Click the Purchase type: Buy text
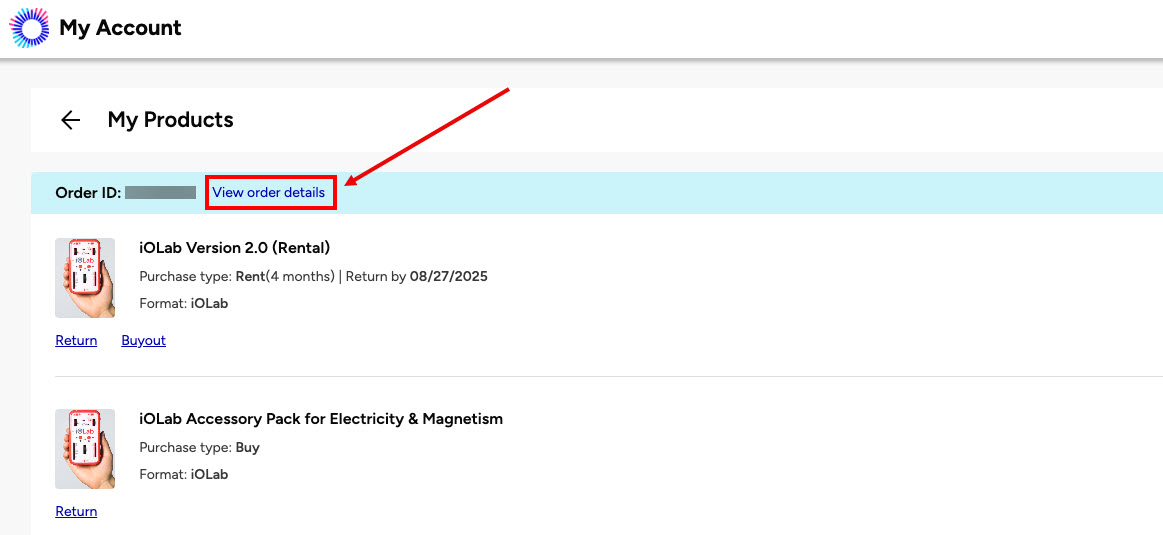Image resolution: width=1163 pixels, height=535 pixels. coord(199,447)
